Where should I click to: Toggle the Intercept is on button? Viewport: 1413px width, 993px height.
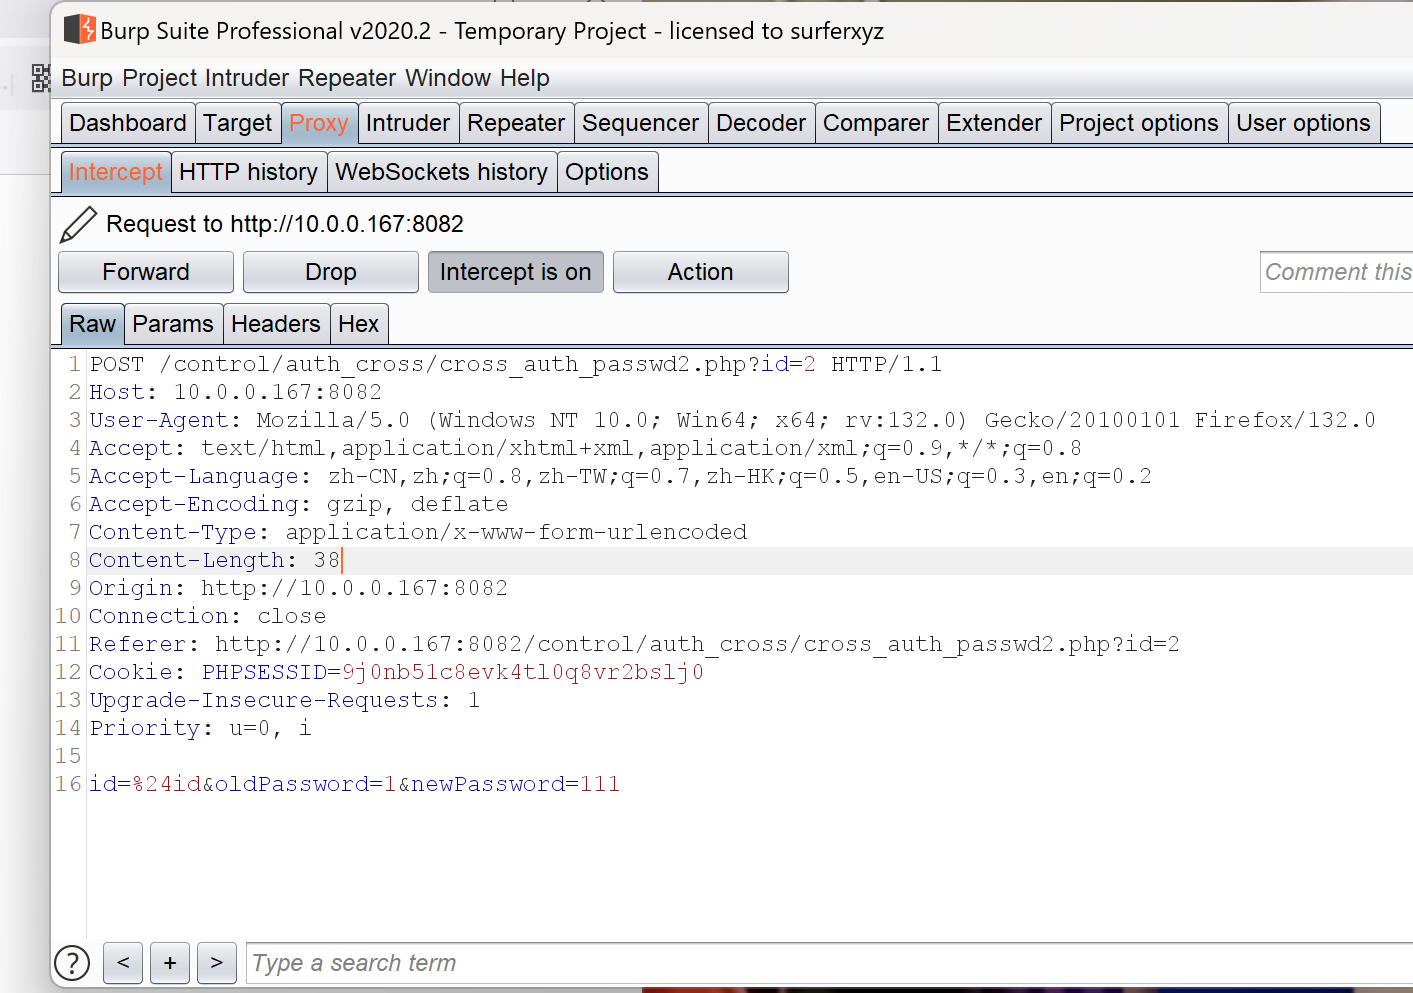(x=516, y=272)
